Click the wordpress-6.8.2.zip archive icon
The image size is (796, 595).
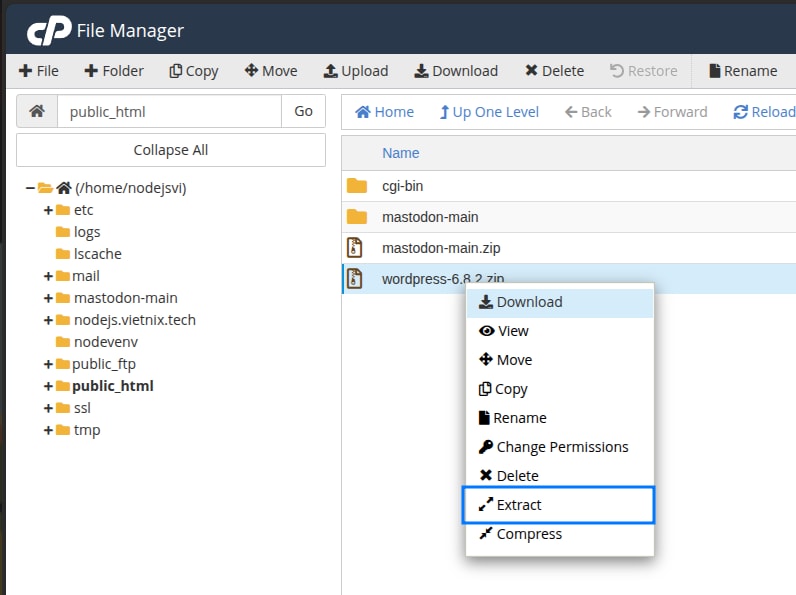(354, 279)
